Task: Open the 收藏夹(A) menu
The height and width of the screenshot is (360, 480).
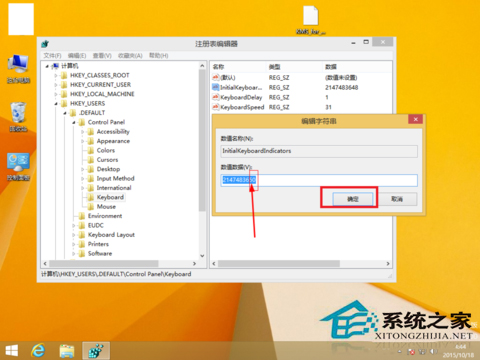Action: point(130,56)
